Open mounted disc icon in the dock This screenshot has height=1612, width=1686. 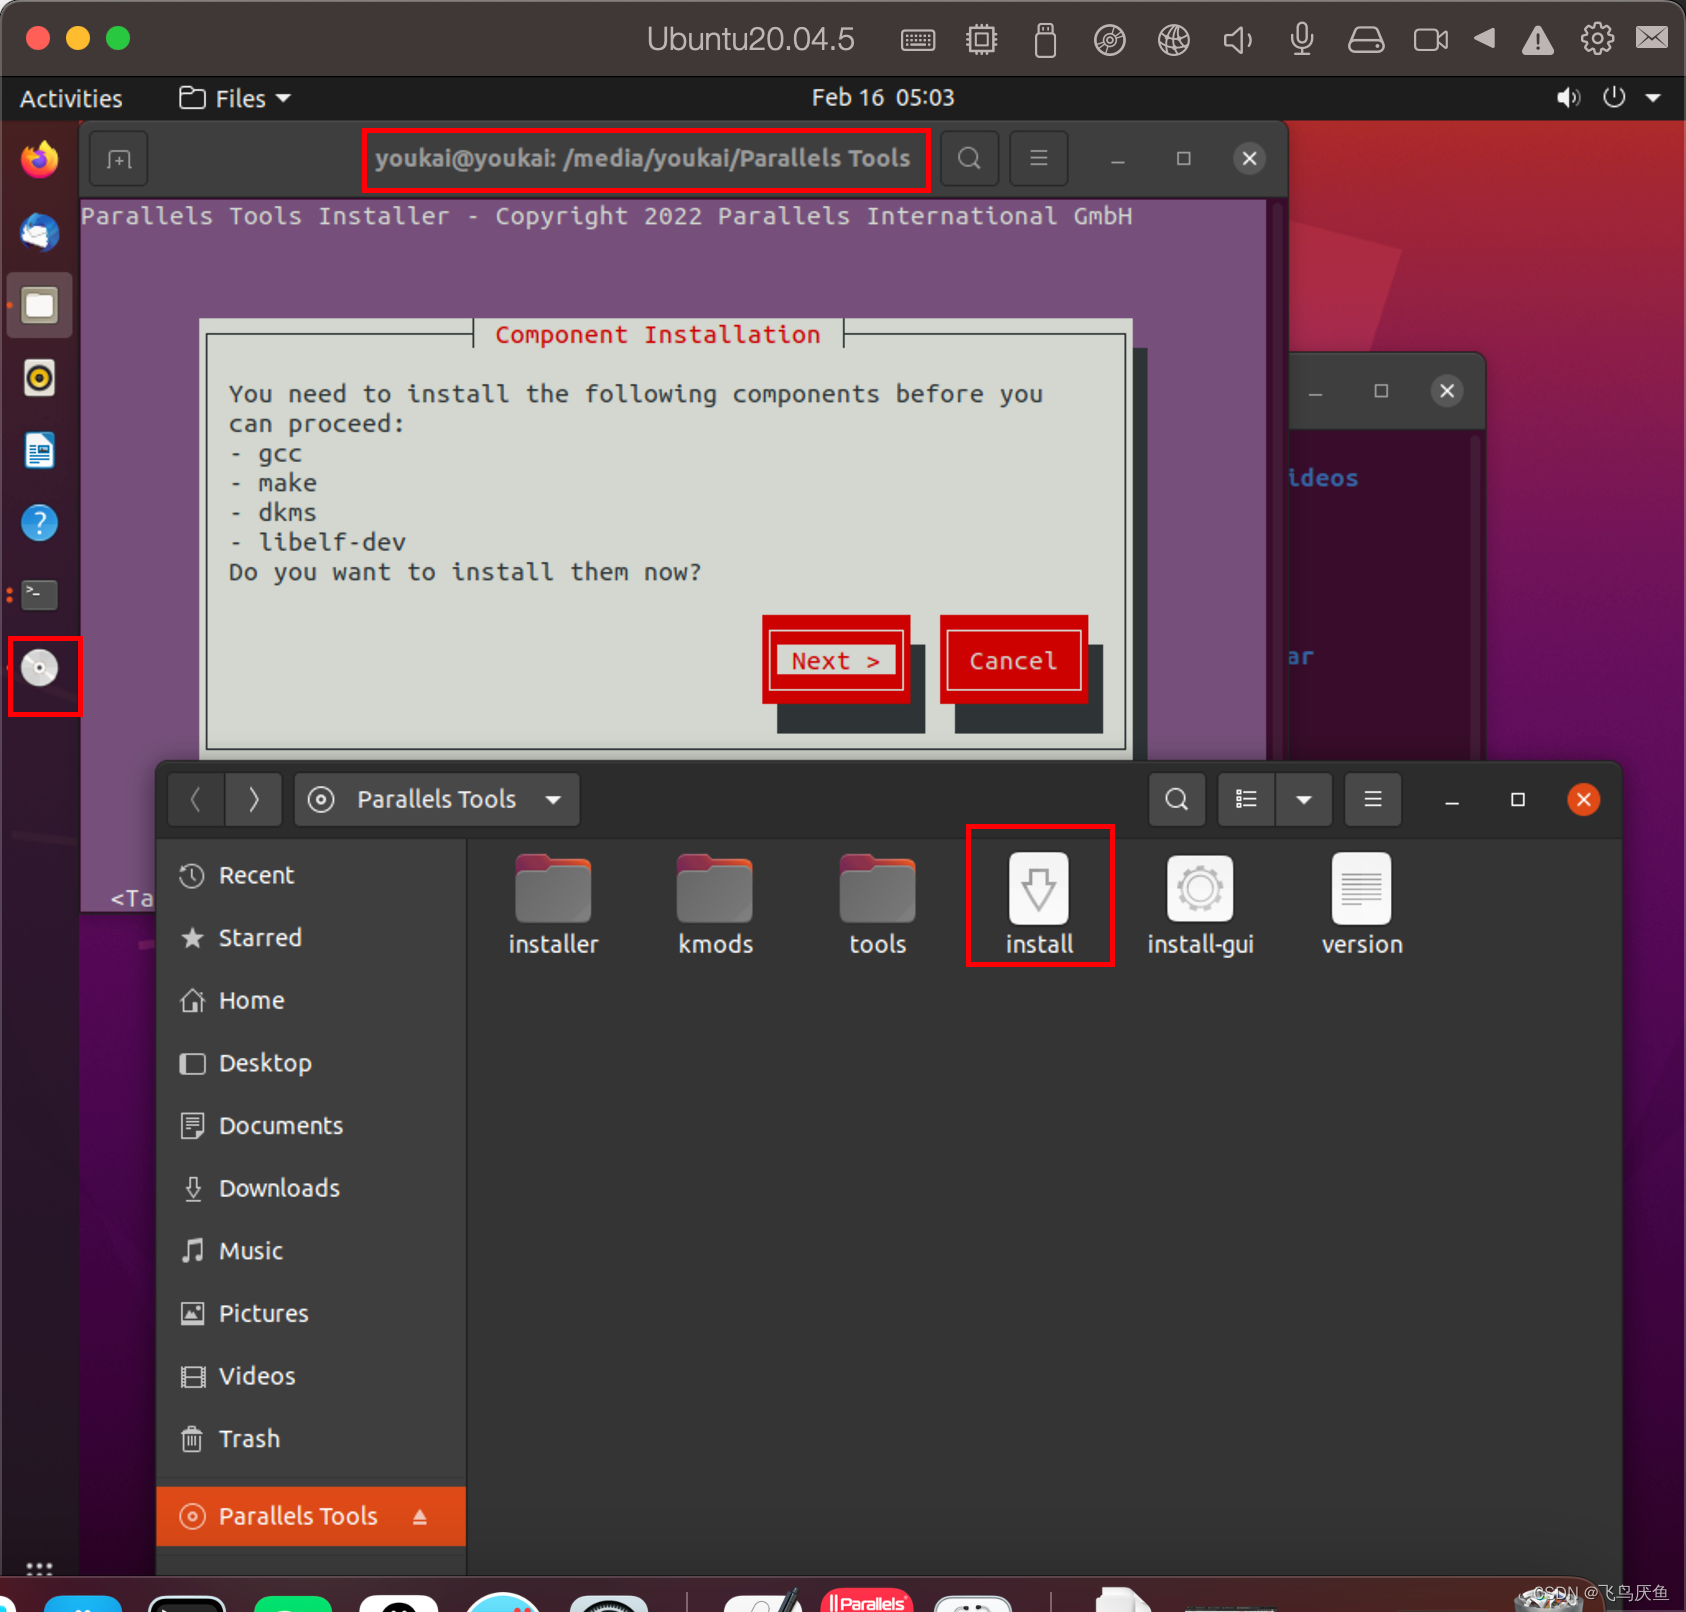40,668
